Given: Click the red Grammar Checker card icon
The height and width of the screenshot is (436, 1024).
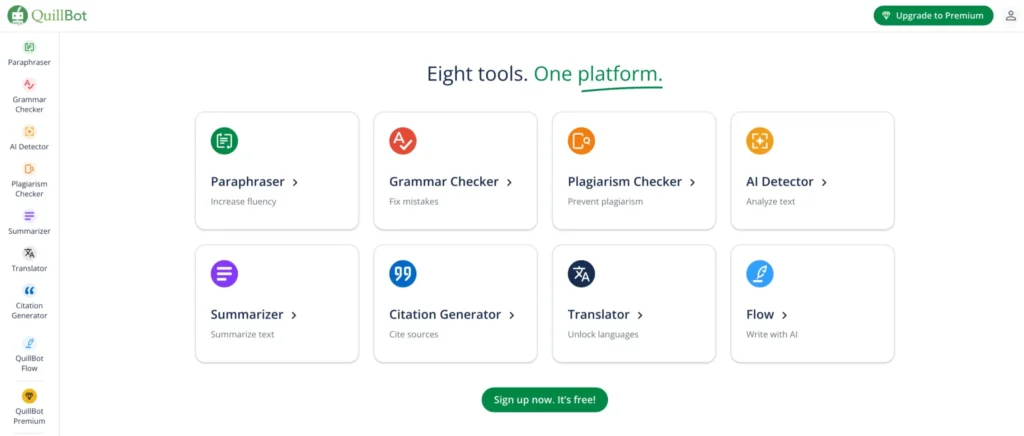Looking at the screenshot, I should pyautogui.click(x=403, y=141).
